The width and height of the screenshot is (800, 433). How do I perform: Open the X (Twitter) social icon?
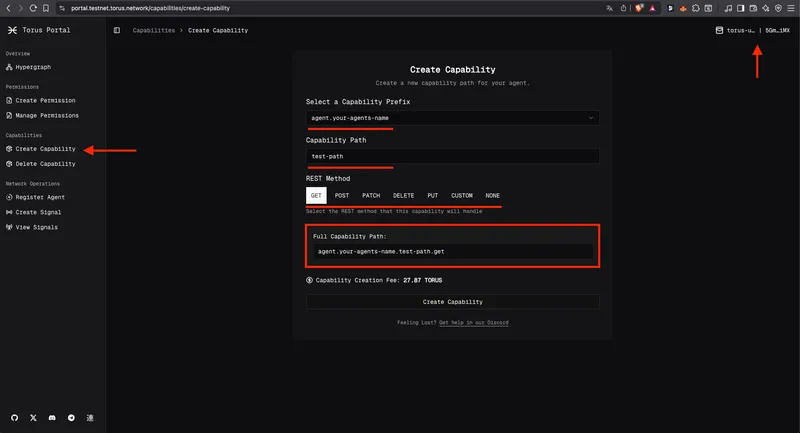point(33,416)
